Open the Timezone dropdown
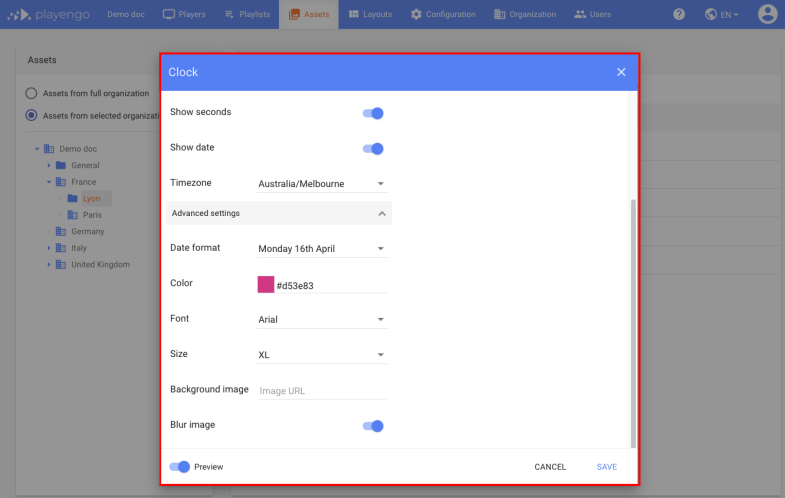 tap(322, 184)
